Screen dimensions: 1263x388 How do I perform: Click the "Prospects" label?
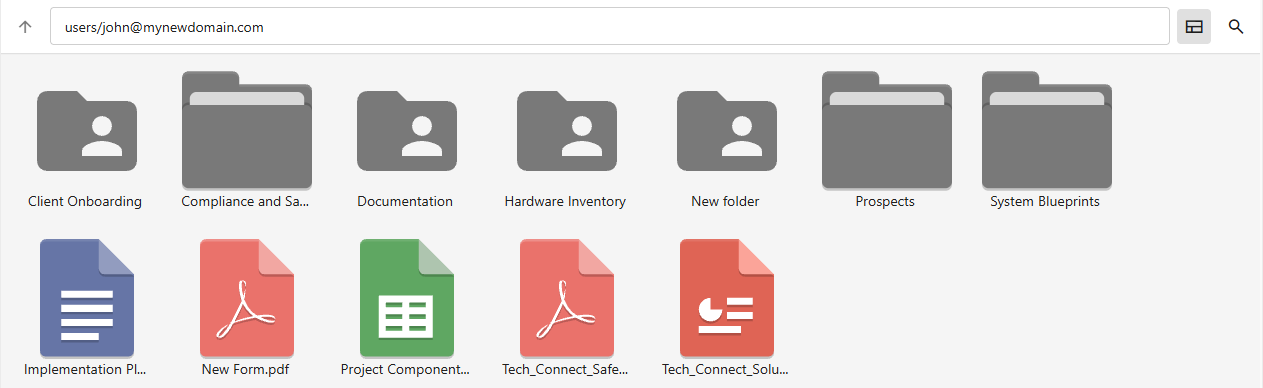point(885,201)
